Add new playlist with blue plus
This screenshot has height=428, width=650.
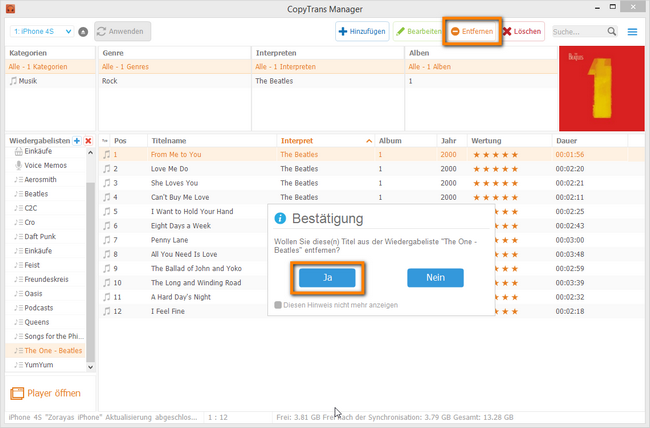pyautogui.click(x=77, y=141)
